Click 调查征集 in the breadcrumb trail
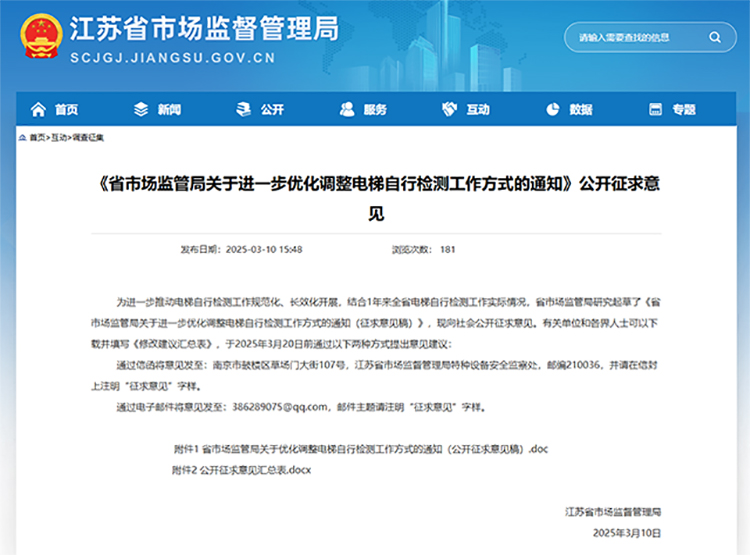The height and width of the screenshot is (555, 750). point(88,137)
